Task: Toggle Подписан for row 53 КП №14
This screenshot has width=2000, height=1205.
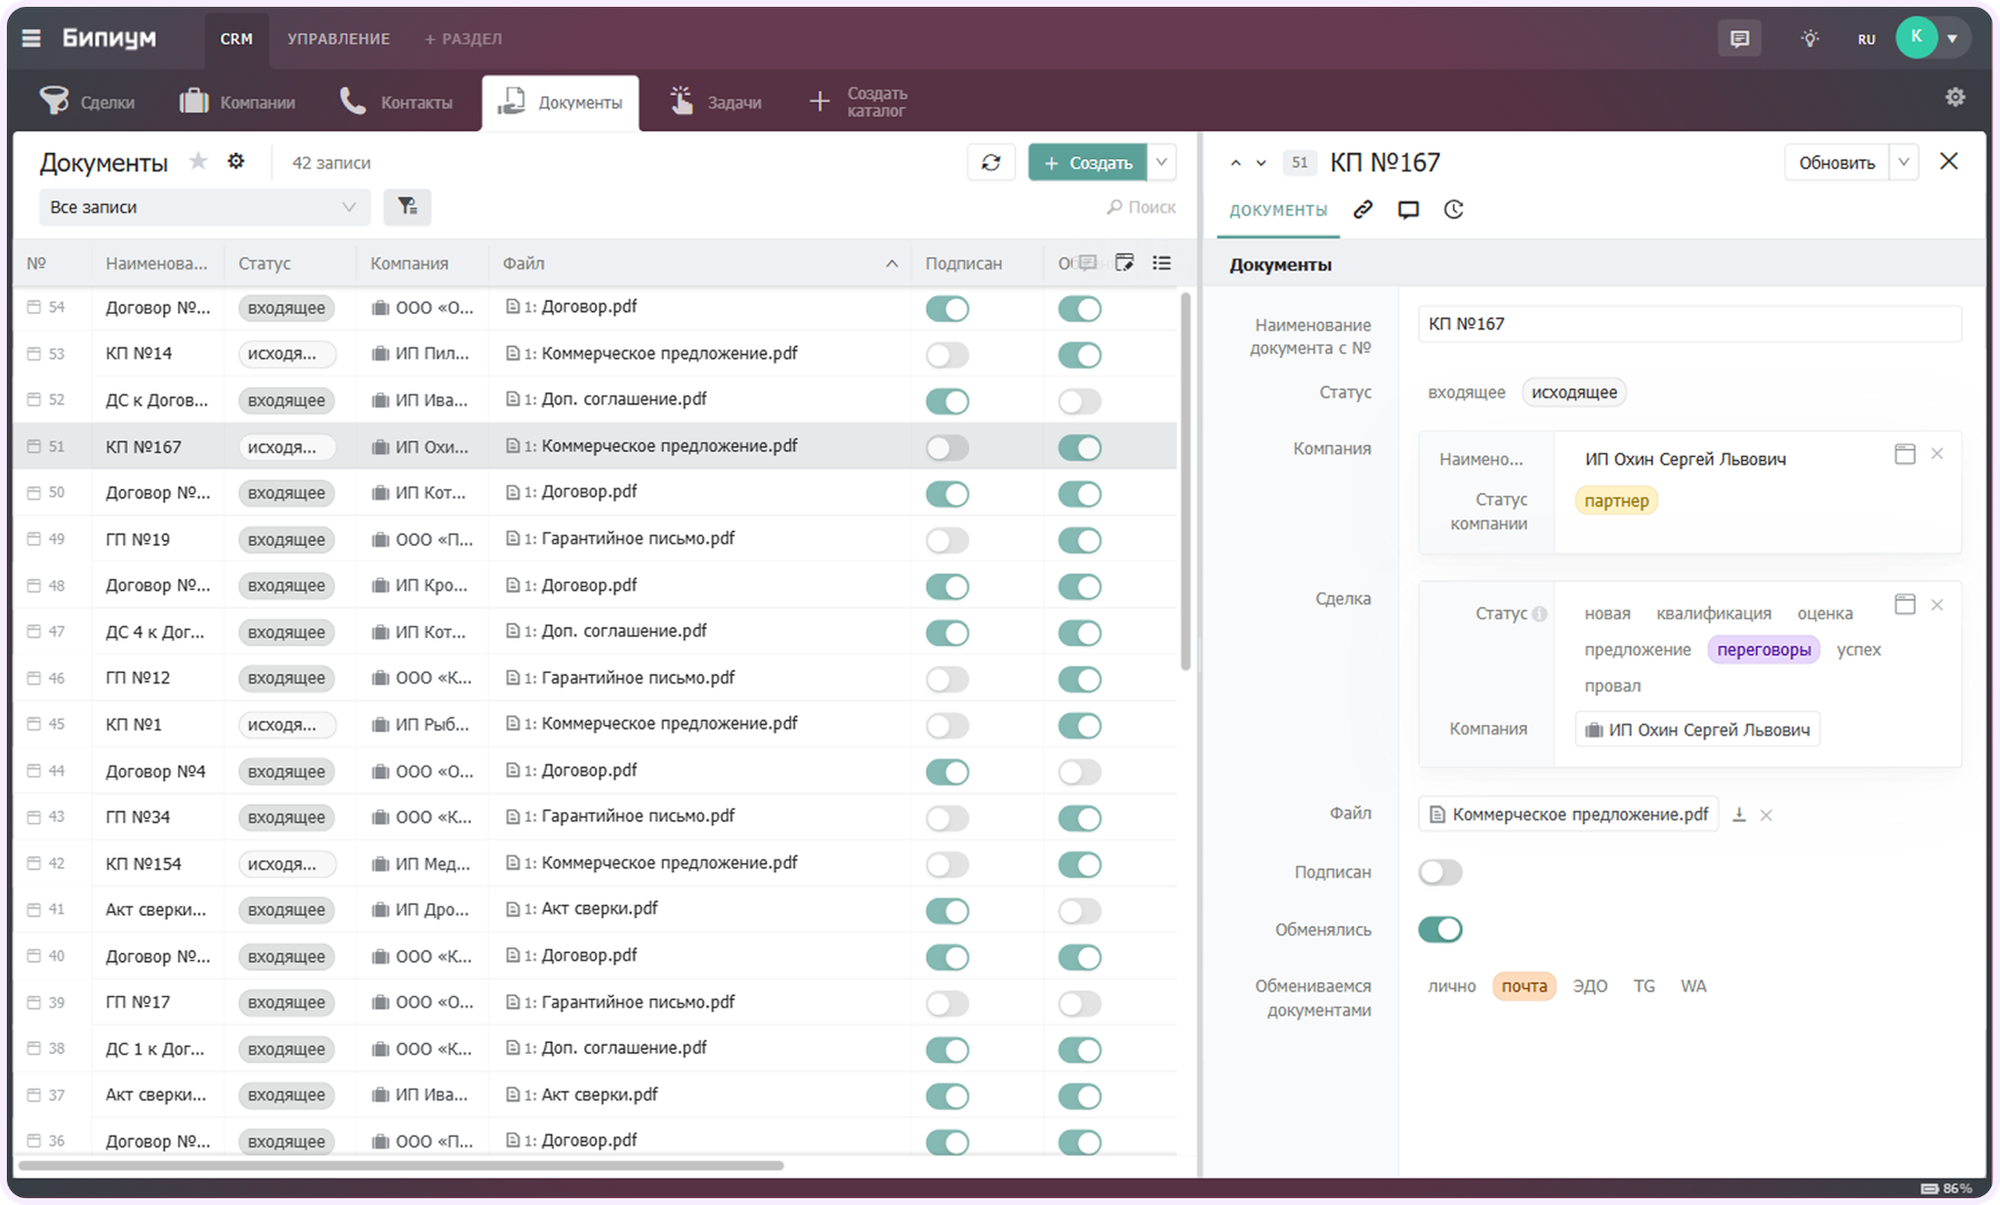Action: pyautogui.click(x=947, y=354)
